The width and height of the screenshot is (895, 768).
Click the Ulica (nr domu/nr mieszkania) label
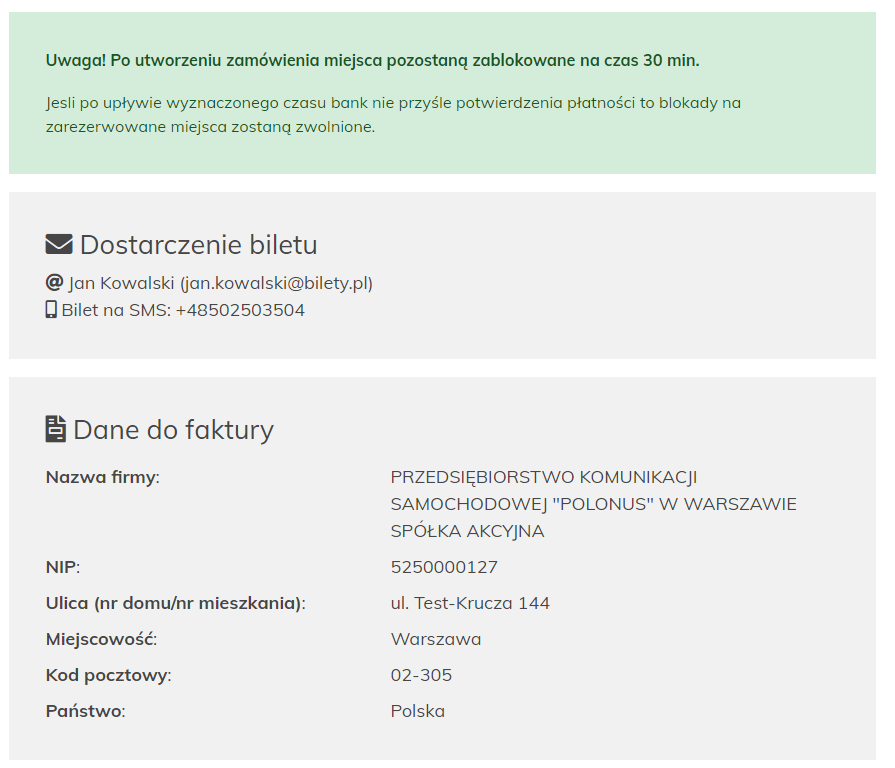[176, 603]
